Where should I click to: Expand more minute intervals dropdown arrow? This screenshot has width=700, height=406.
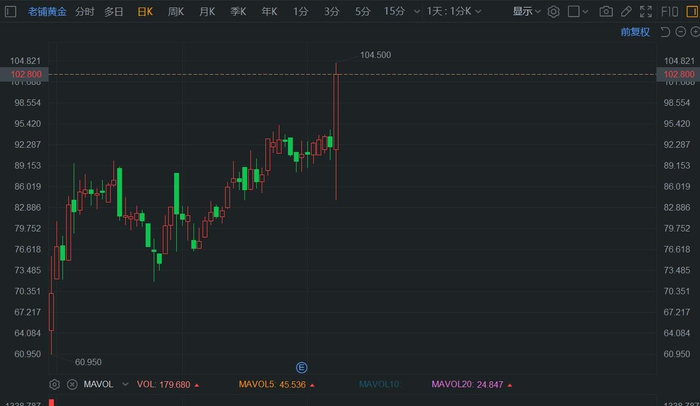coord(417,12)
